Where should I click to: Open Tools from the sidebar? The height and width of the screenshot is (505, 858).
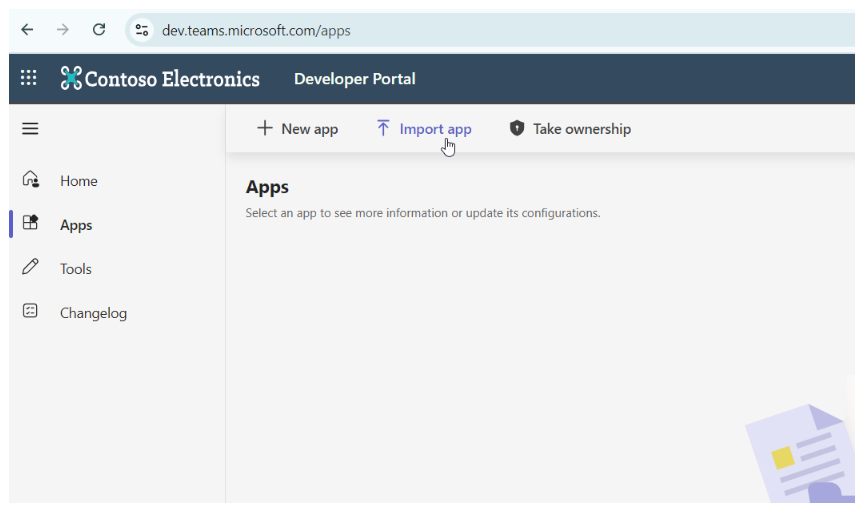pyautogui.click(x=76, y=269)
